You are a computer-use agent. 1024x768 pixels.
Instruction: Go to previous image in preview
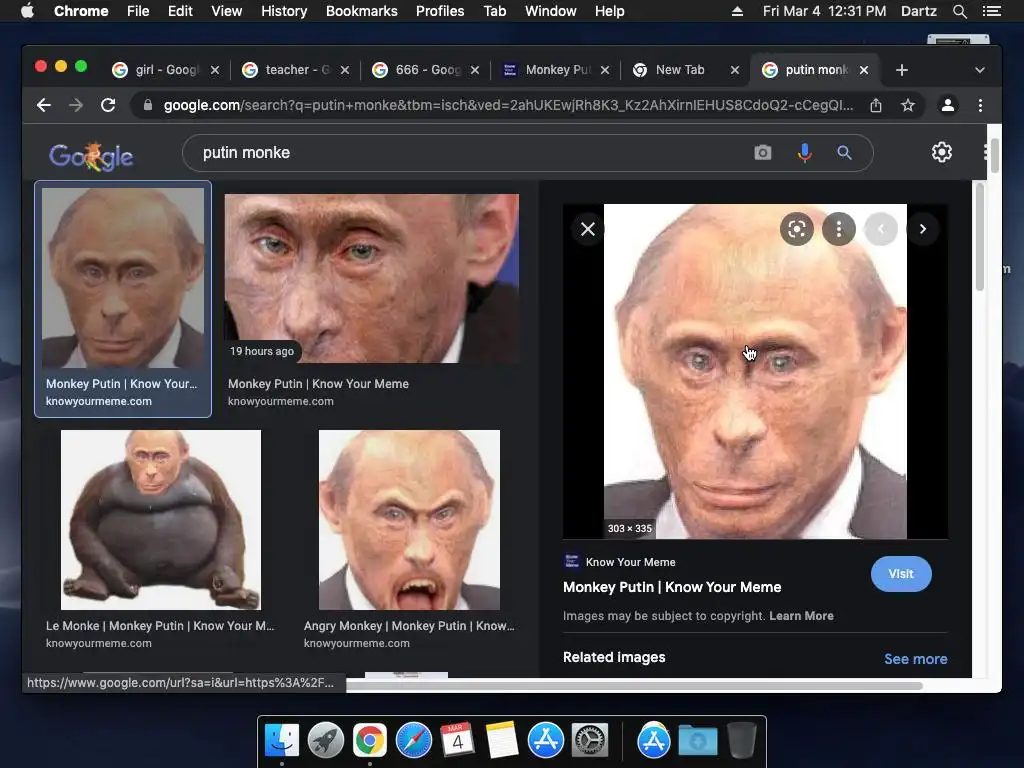[880, 229]
